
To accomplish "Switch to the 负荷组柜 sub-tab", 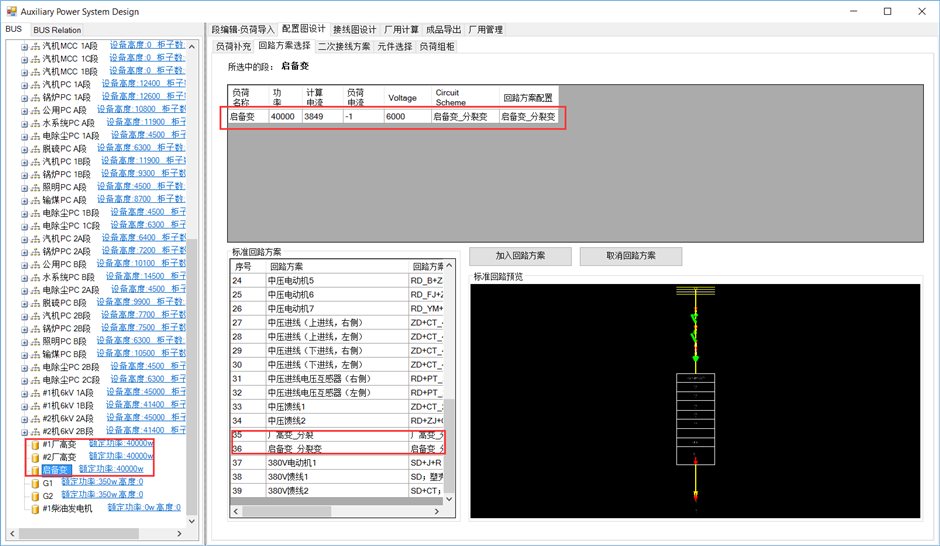I will pyautogui.click(x=436, y=47).
